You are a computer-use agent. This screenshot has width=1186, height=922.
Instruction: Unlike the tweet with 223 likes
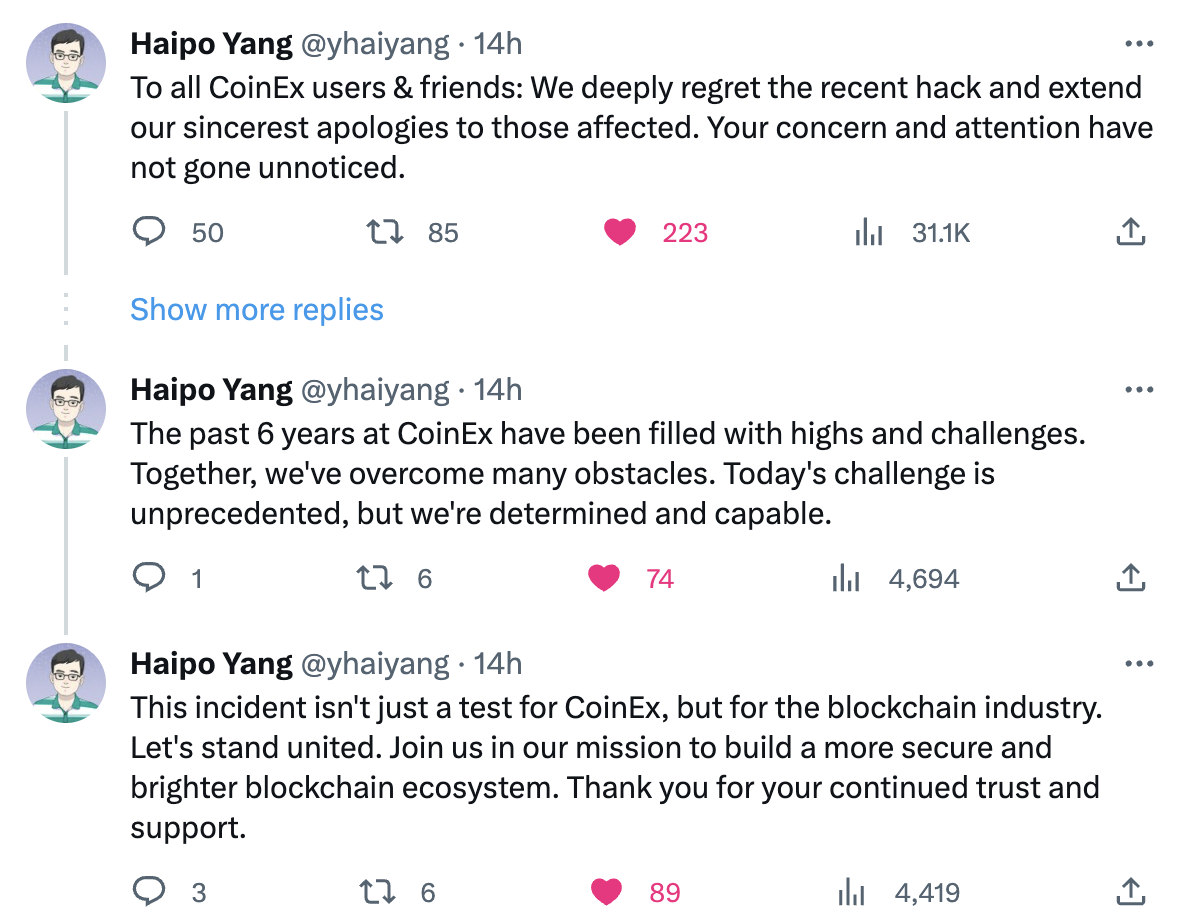pos(619,231)
